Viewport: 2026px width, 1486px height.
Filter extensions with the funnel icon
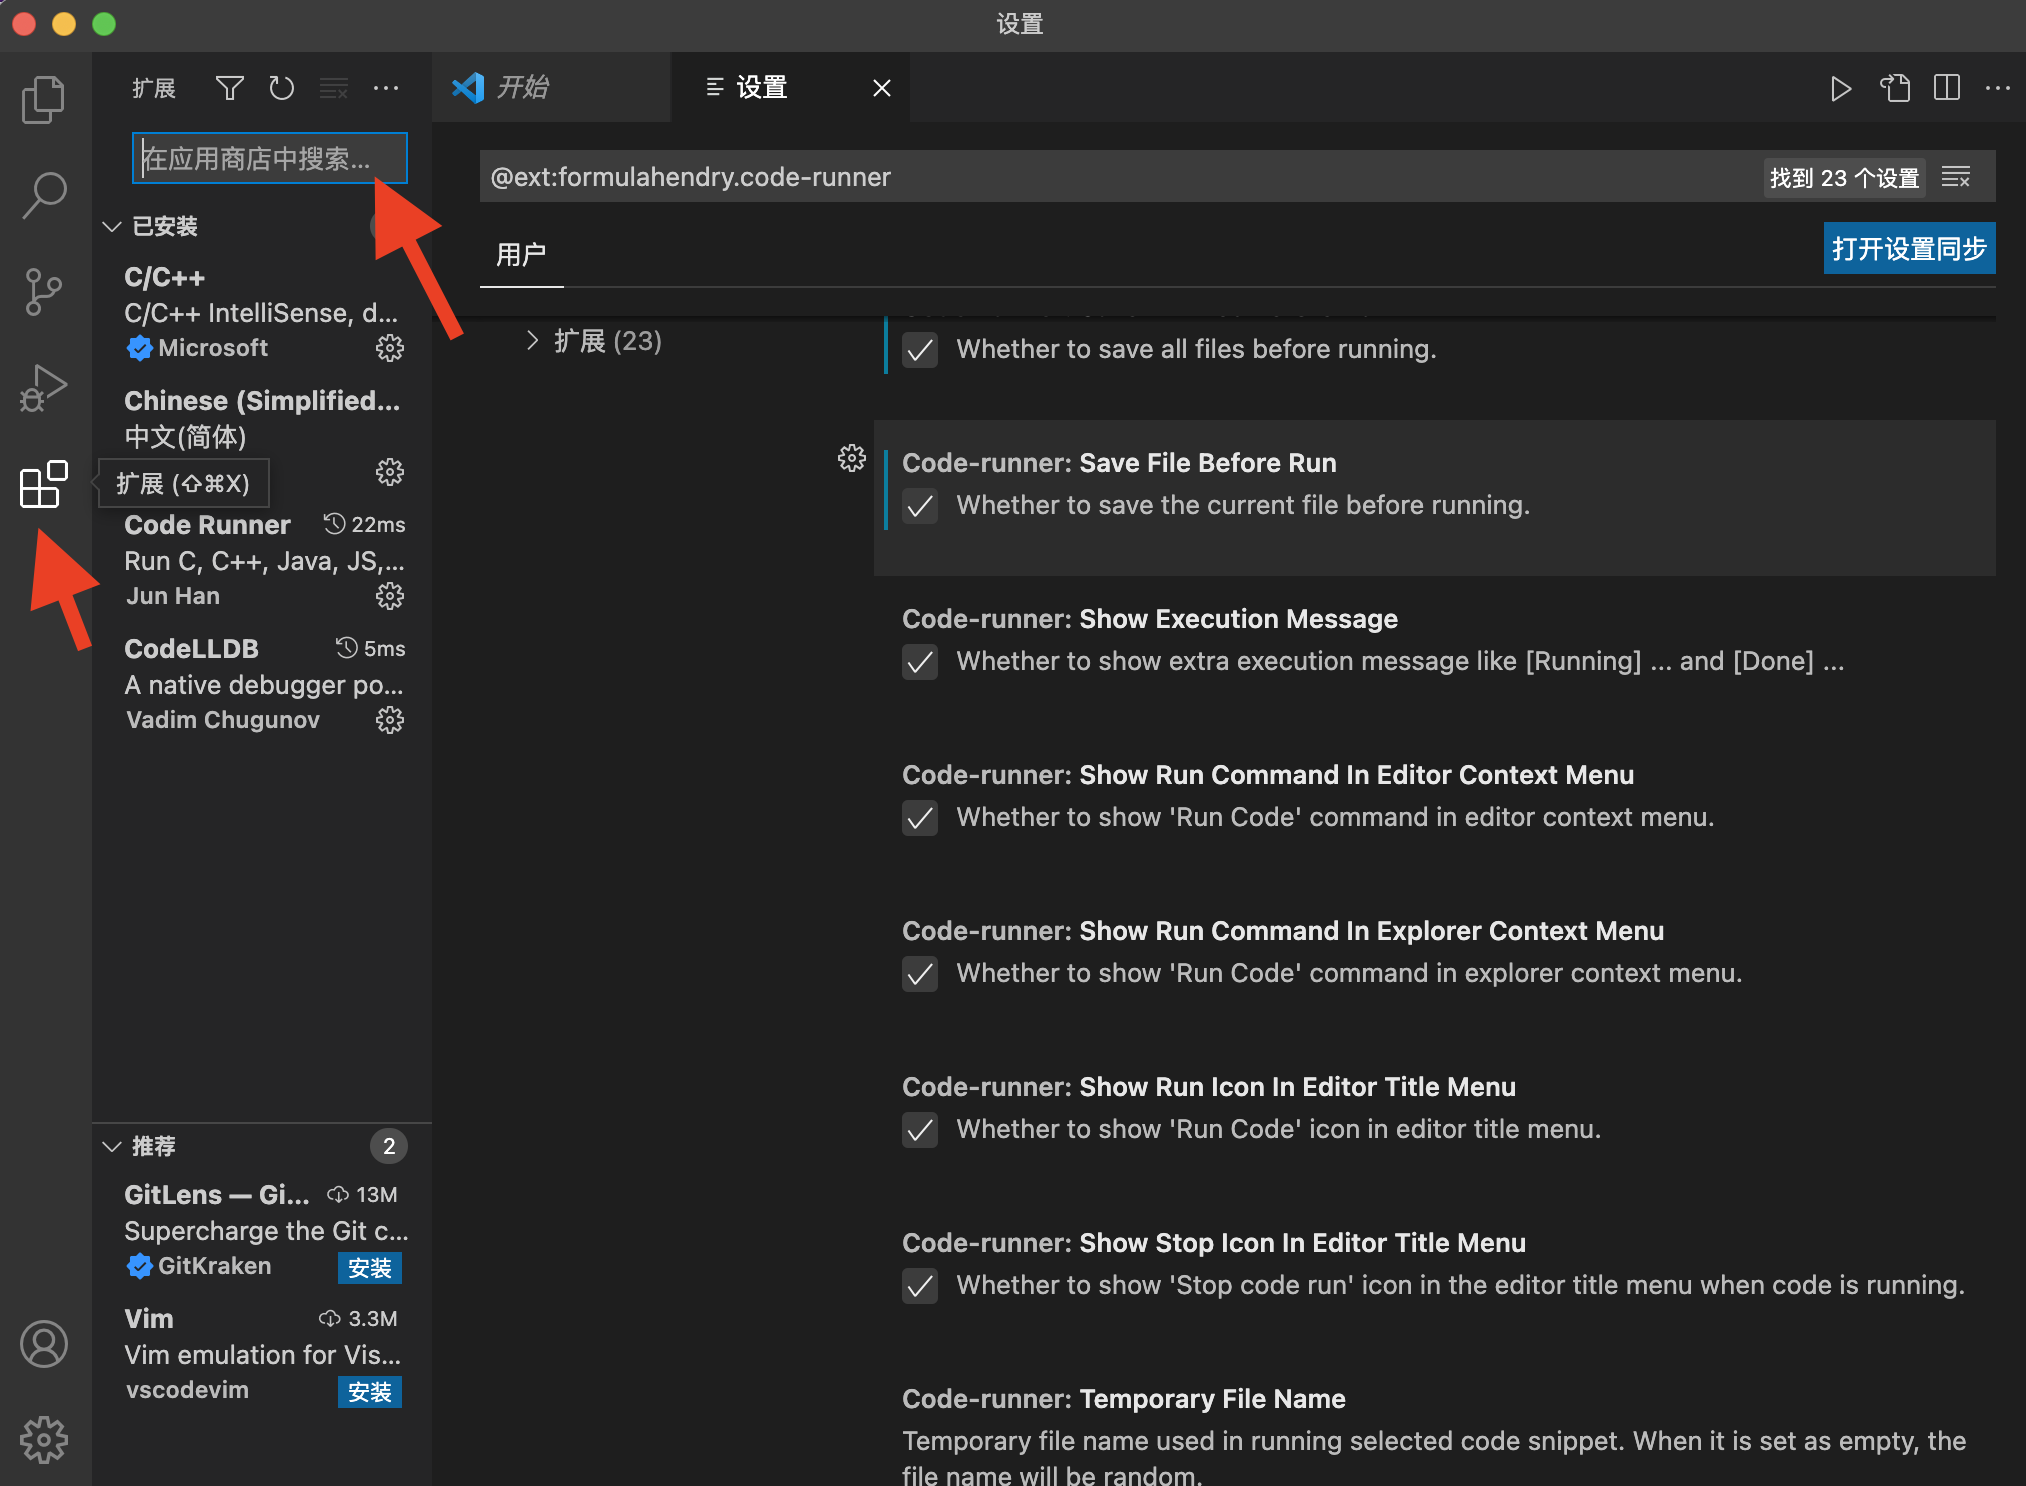[230, 88]
